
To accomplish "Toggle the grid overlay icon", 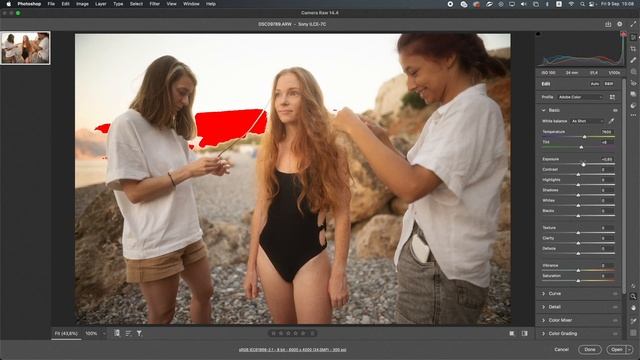I will (x=633, y=333).
